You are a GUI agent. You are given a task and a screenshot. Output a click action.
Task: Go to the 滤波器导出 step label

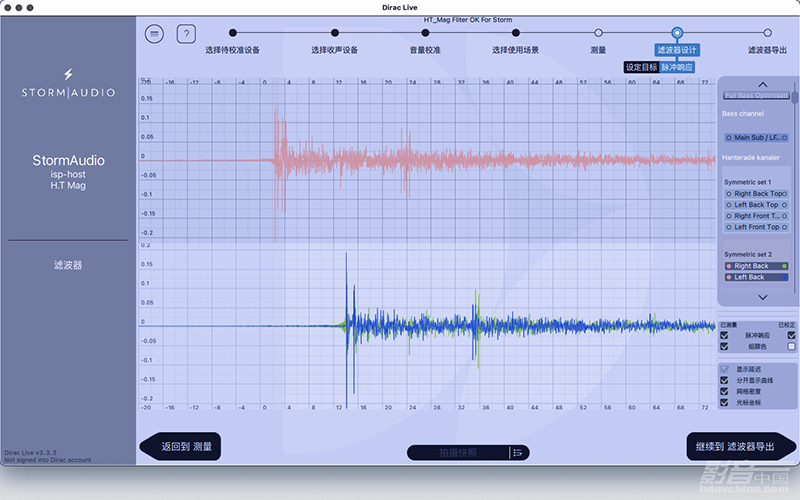point(767,50)
